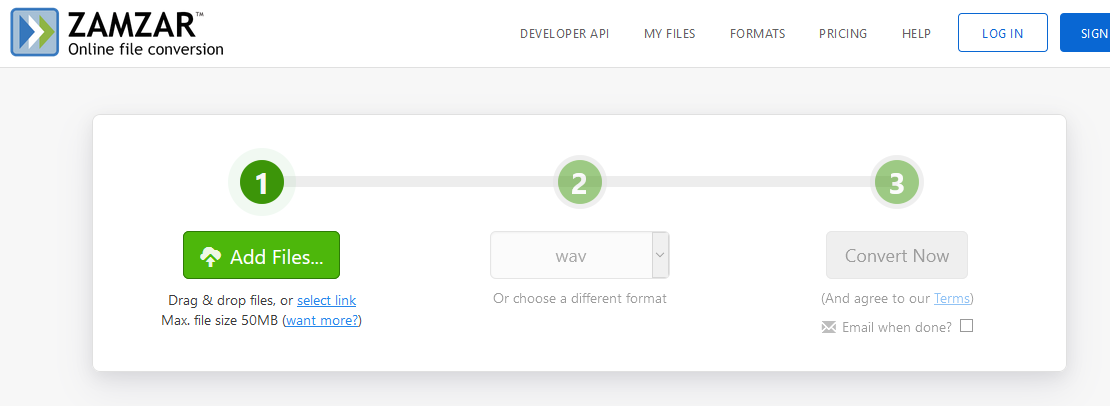Click the want more? link
The height and width of the screenshot is (406, 1110).
pyautogui.click(x=322, y=320)
